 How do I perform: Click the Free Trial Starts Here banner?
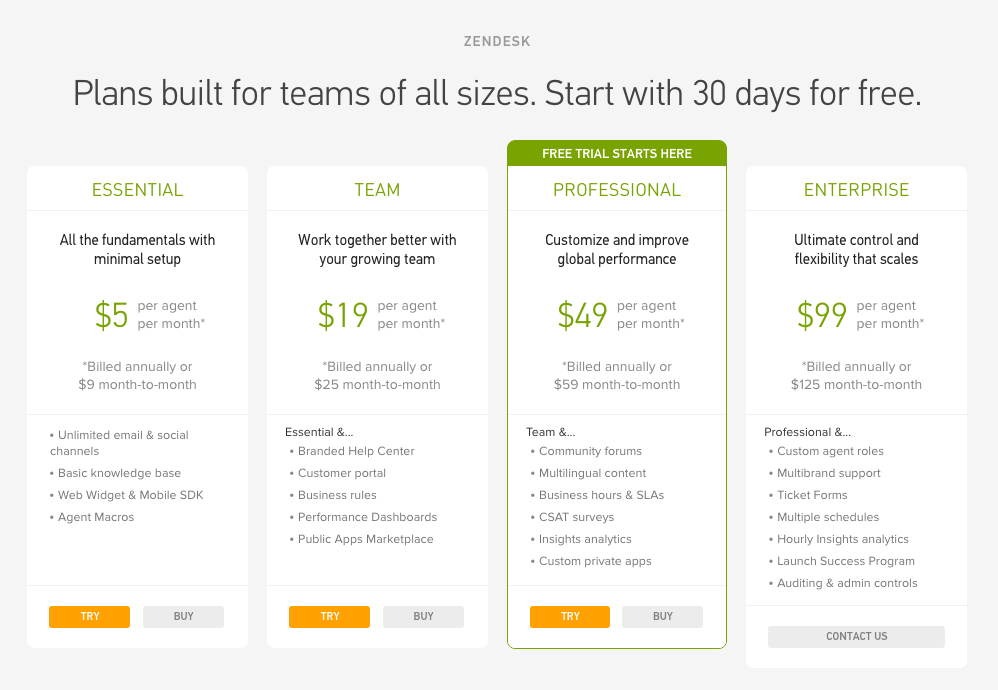point(617,154)
